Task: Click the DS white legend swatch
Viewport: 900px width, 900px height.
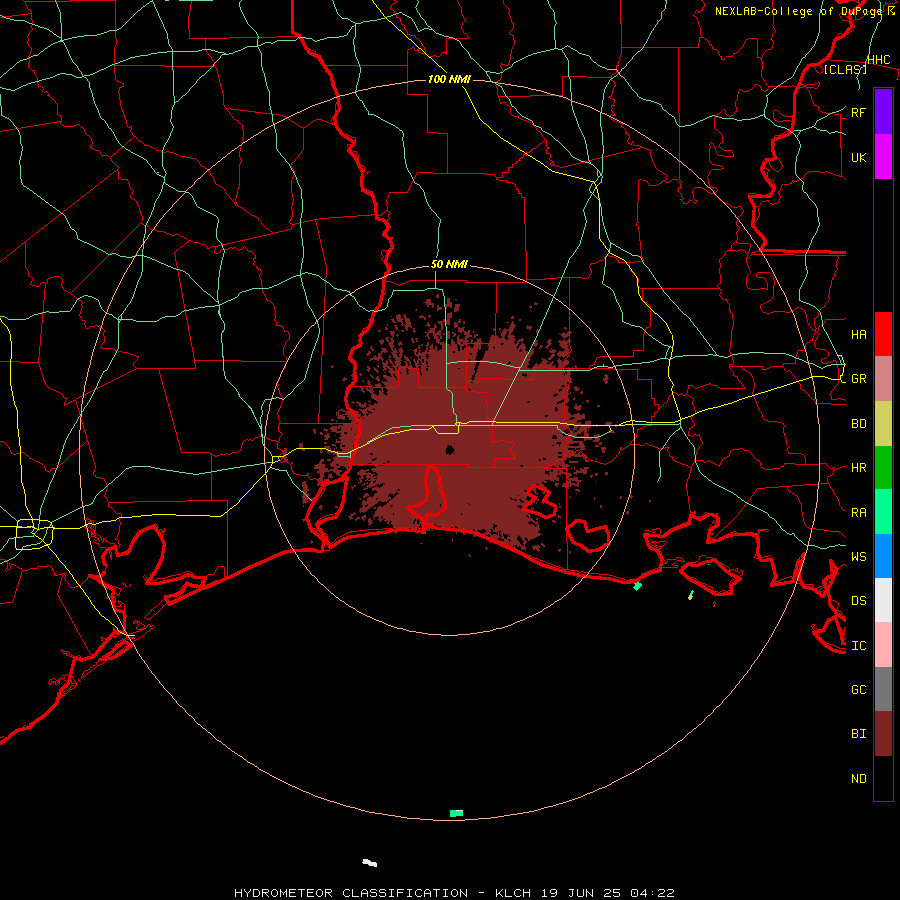Action: coord(883,600)
